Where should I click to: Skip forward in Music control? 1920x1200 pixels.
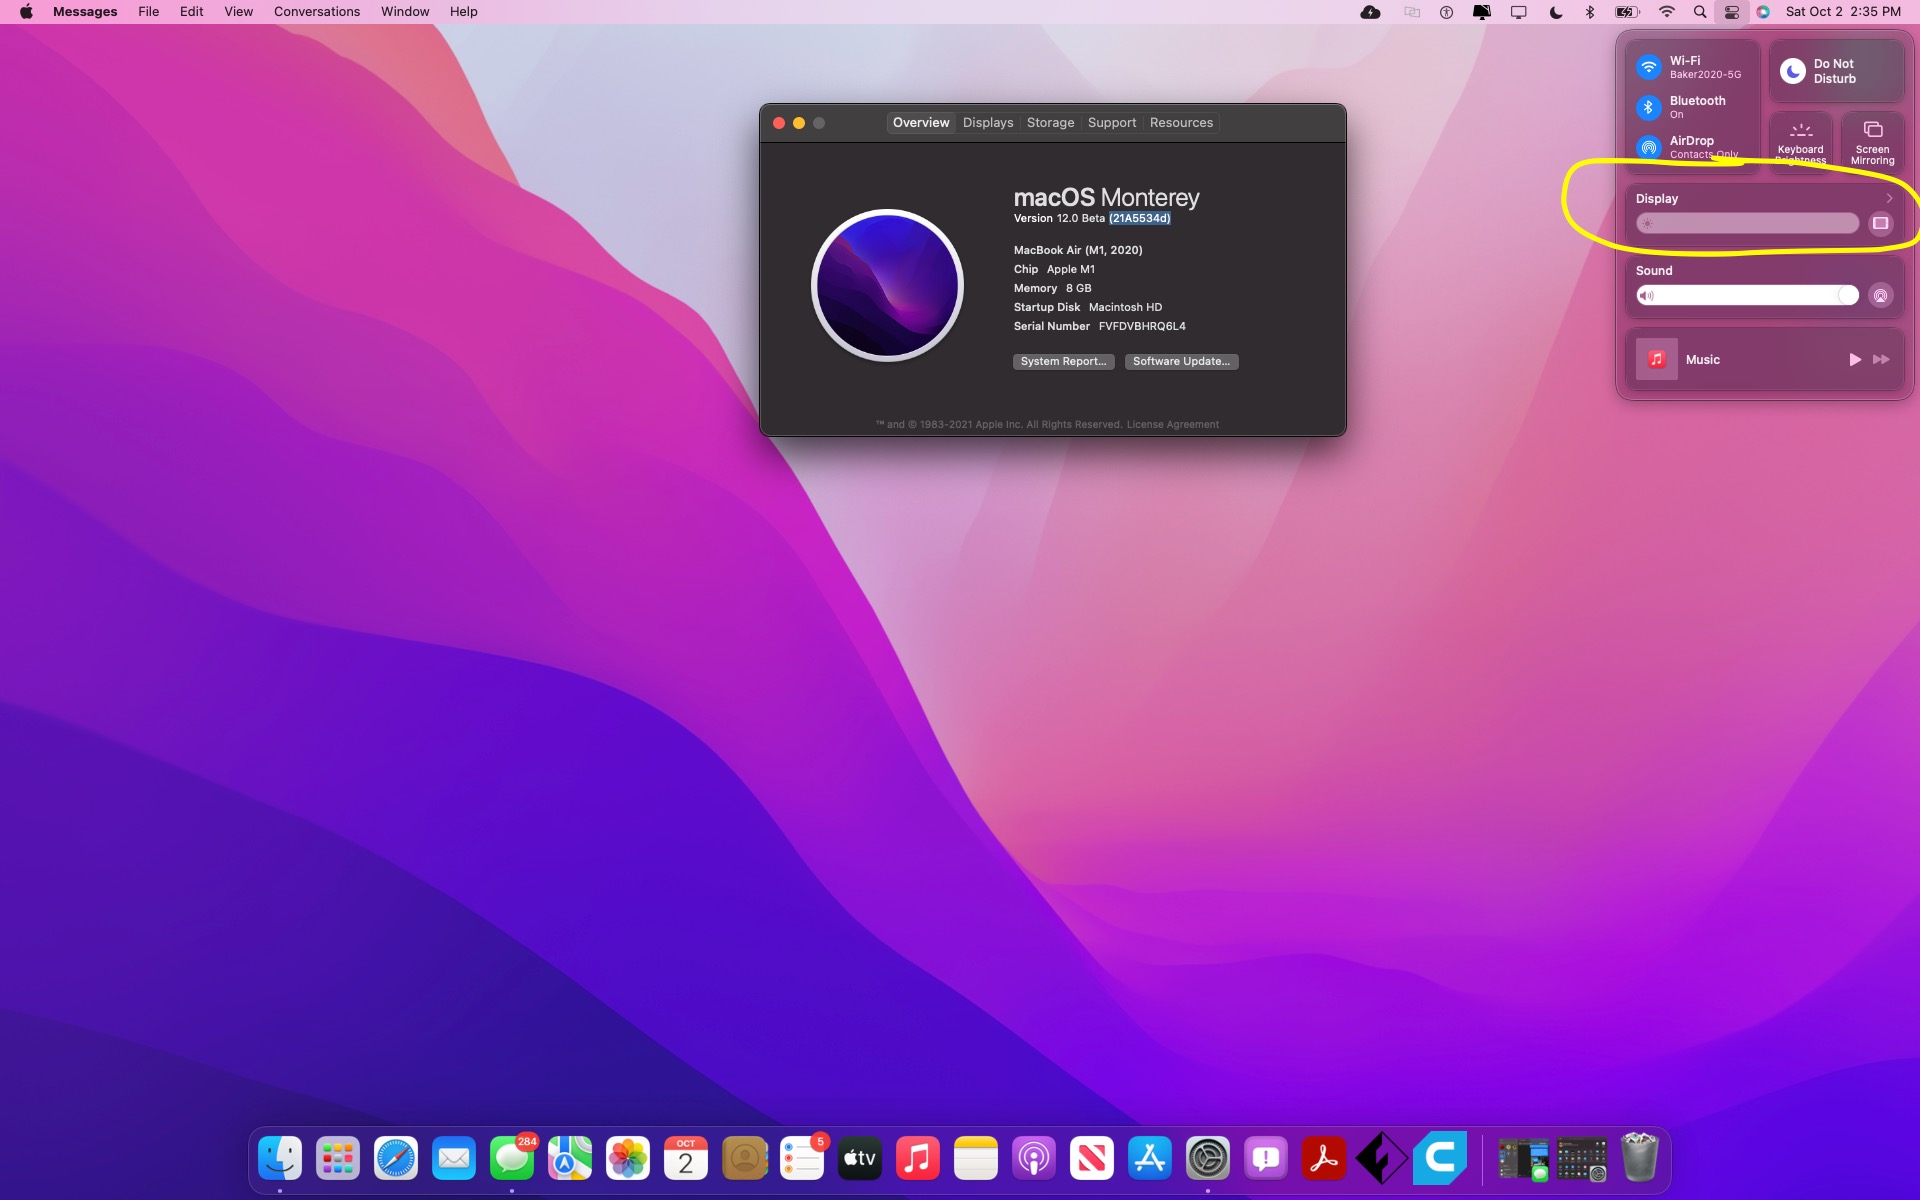tap(1881, 359)
